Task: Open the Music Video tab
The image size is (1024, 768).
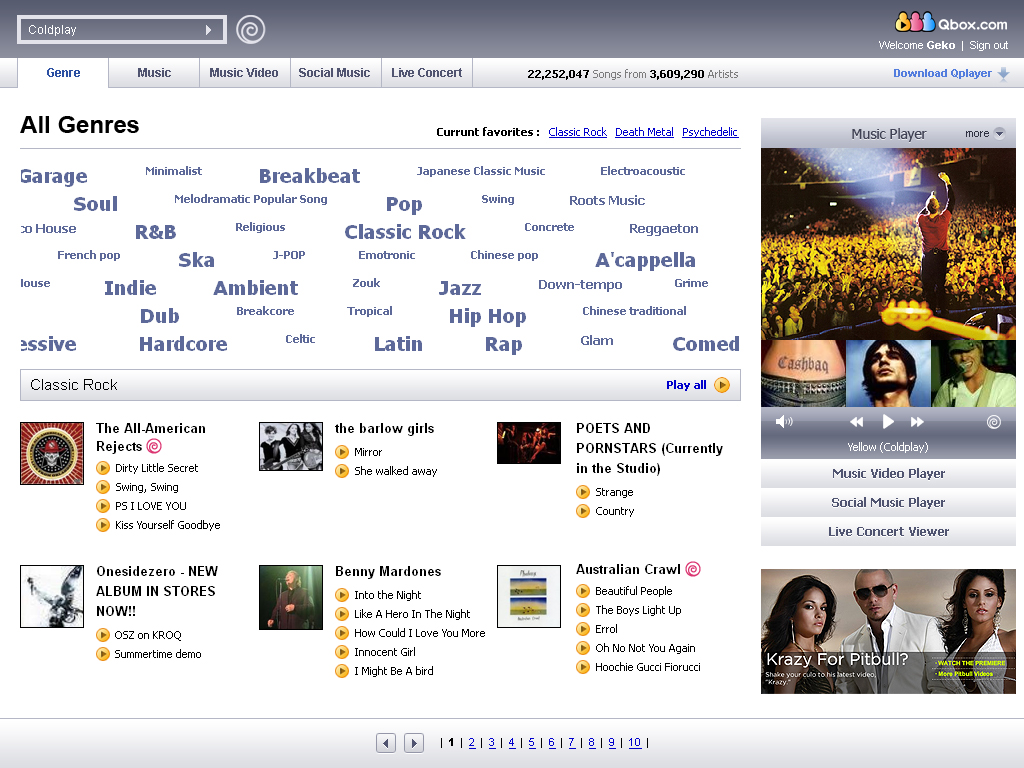Action: pyautogui.click(x=244, y=72)
